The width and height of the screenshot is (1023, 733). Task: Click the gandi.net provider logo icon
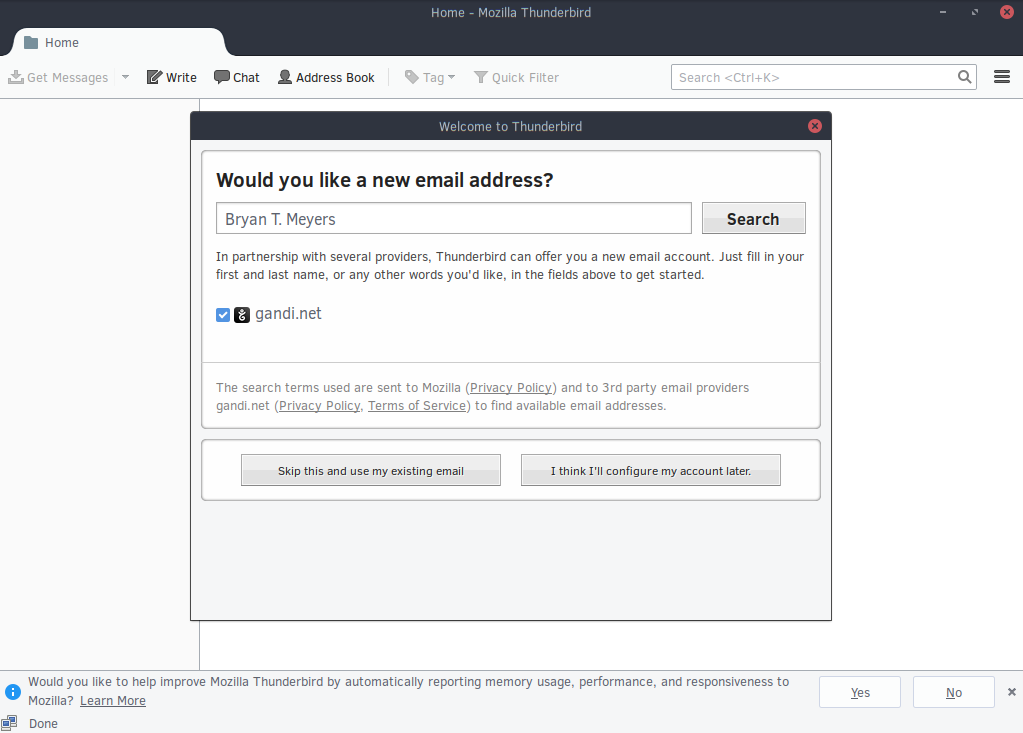point(242,315)
